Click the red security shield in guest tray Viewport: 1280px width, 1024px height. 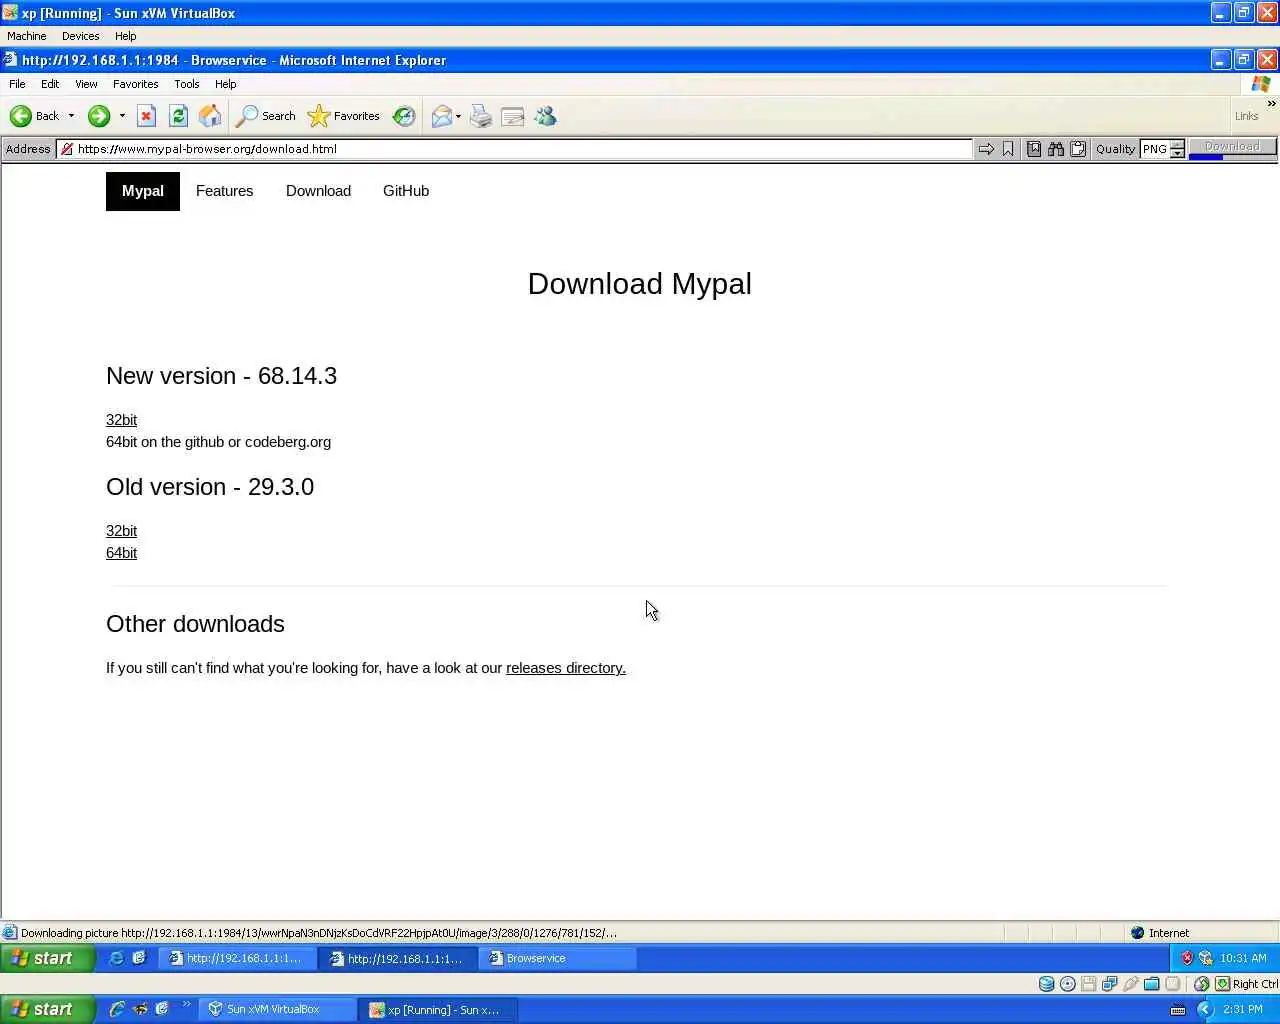(x=1187, y=958)
